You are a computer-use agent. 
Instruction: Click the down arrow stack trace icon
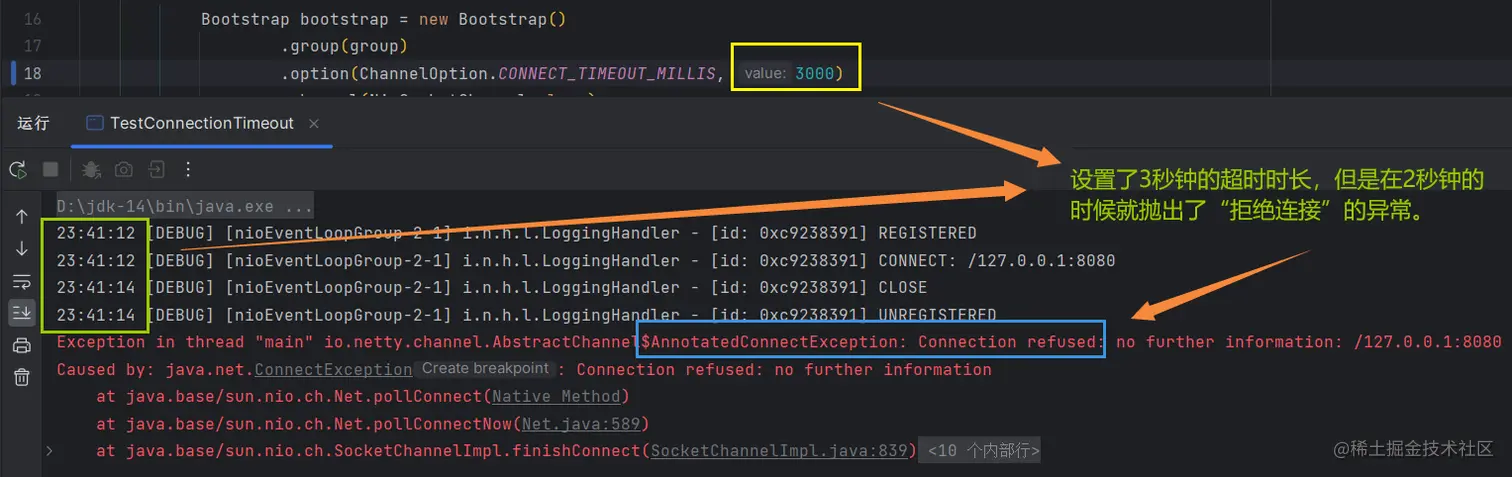point(21,249)
